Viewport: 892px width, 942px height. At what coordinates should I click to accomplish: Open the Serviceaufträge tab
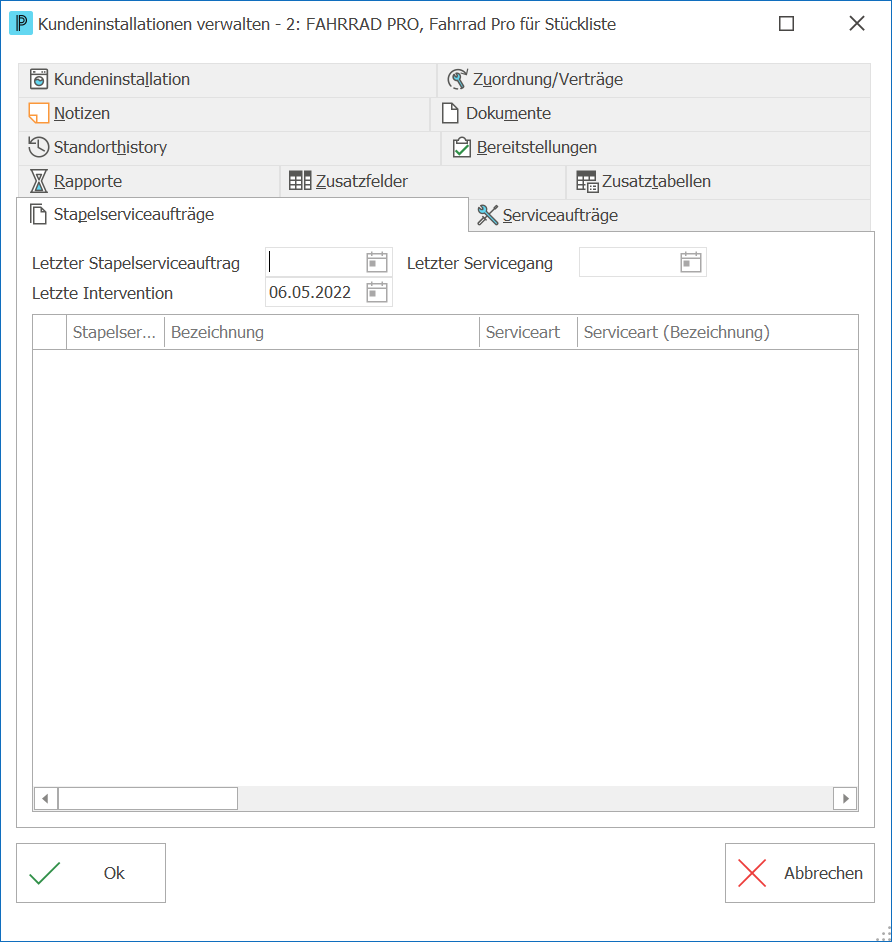tap(670, 216)
